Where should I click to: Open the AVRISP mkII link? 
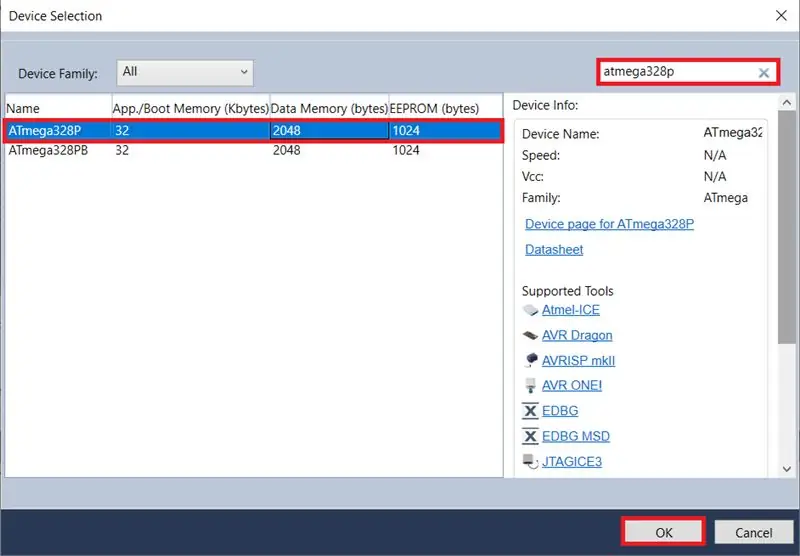(578, 361)
